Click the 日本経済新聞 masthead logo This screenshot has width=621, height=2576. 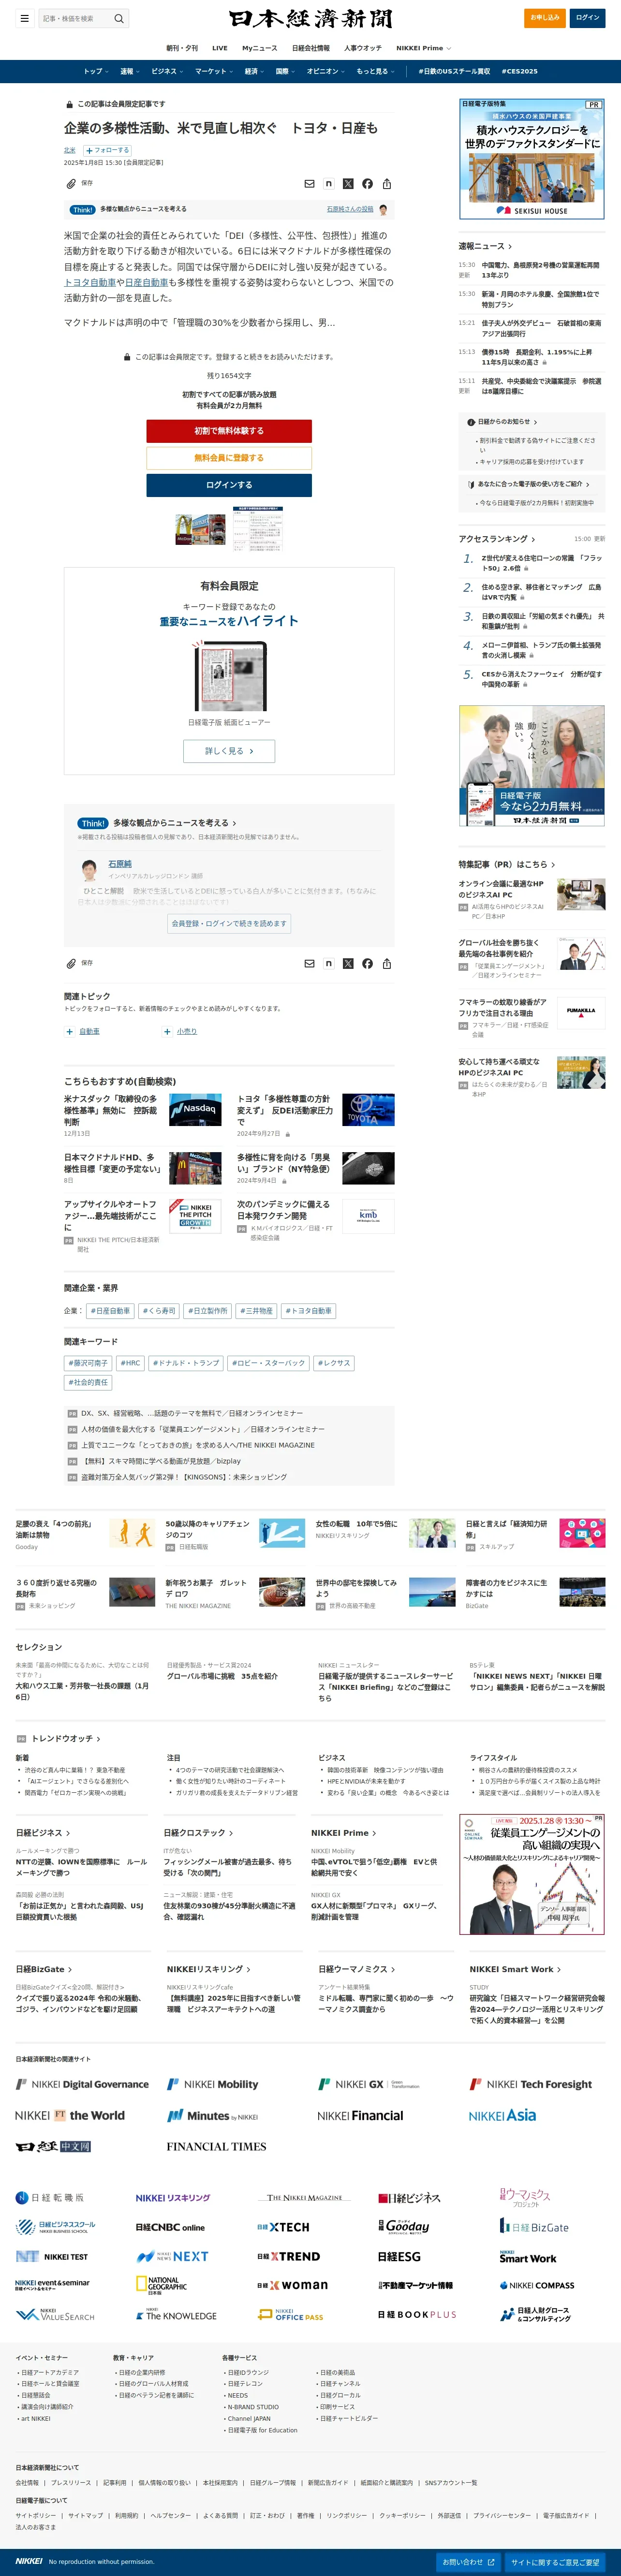point(310,19)
